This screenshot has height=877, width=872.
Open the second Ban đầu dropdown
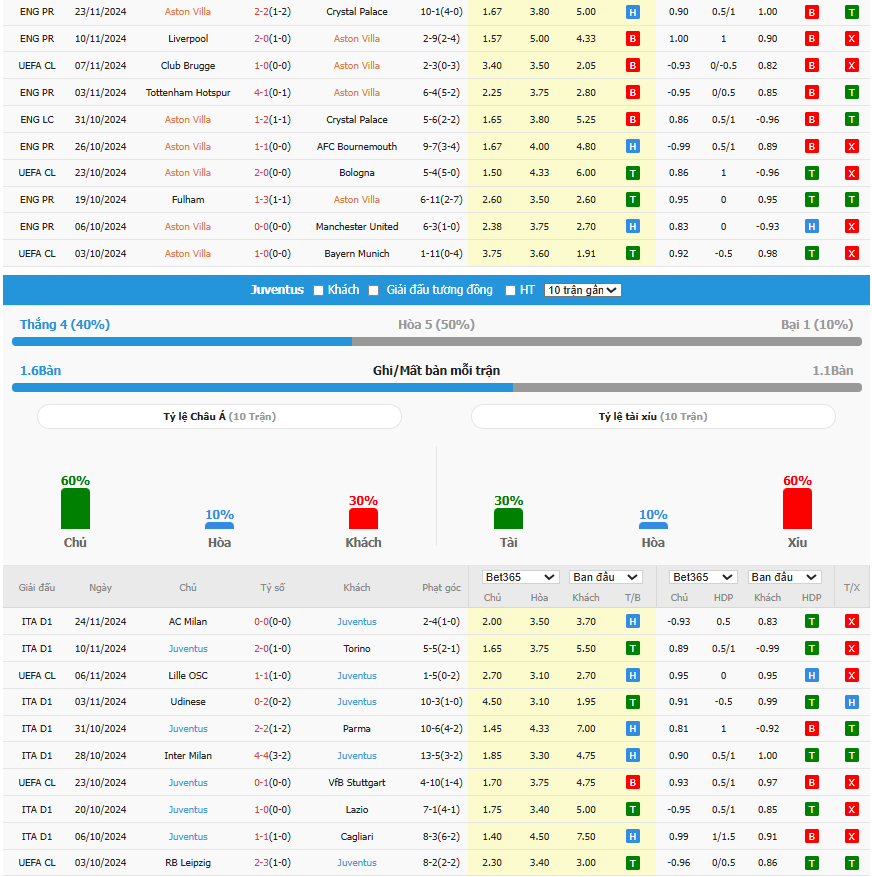click(784, 577)
